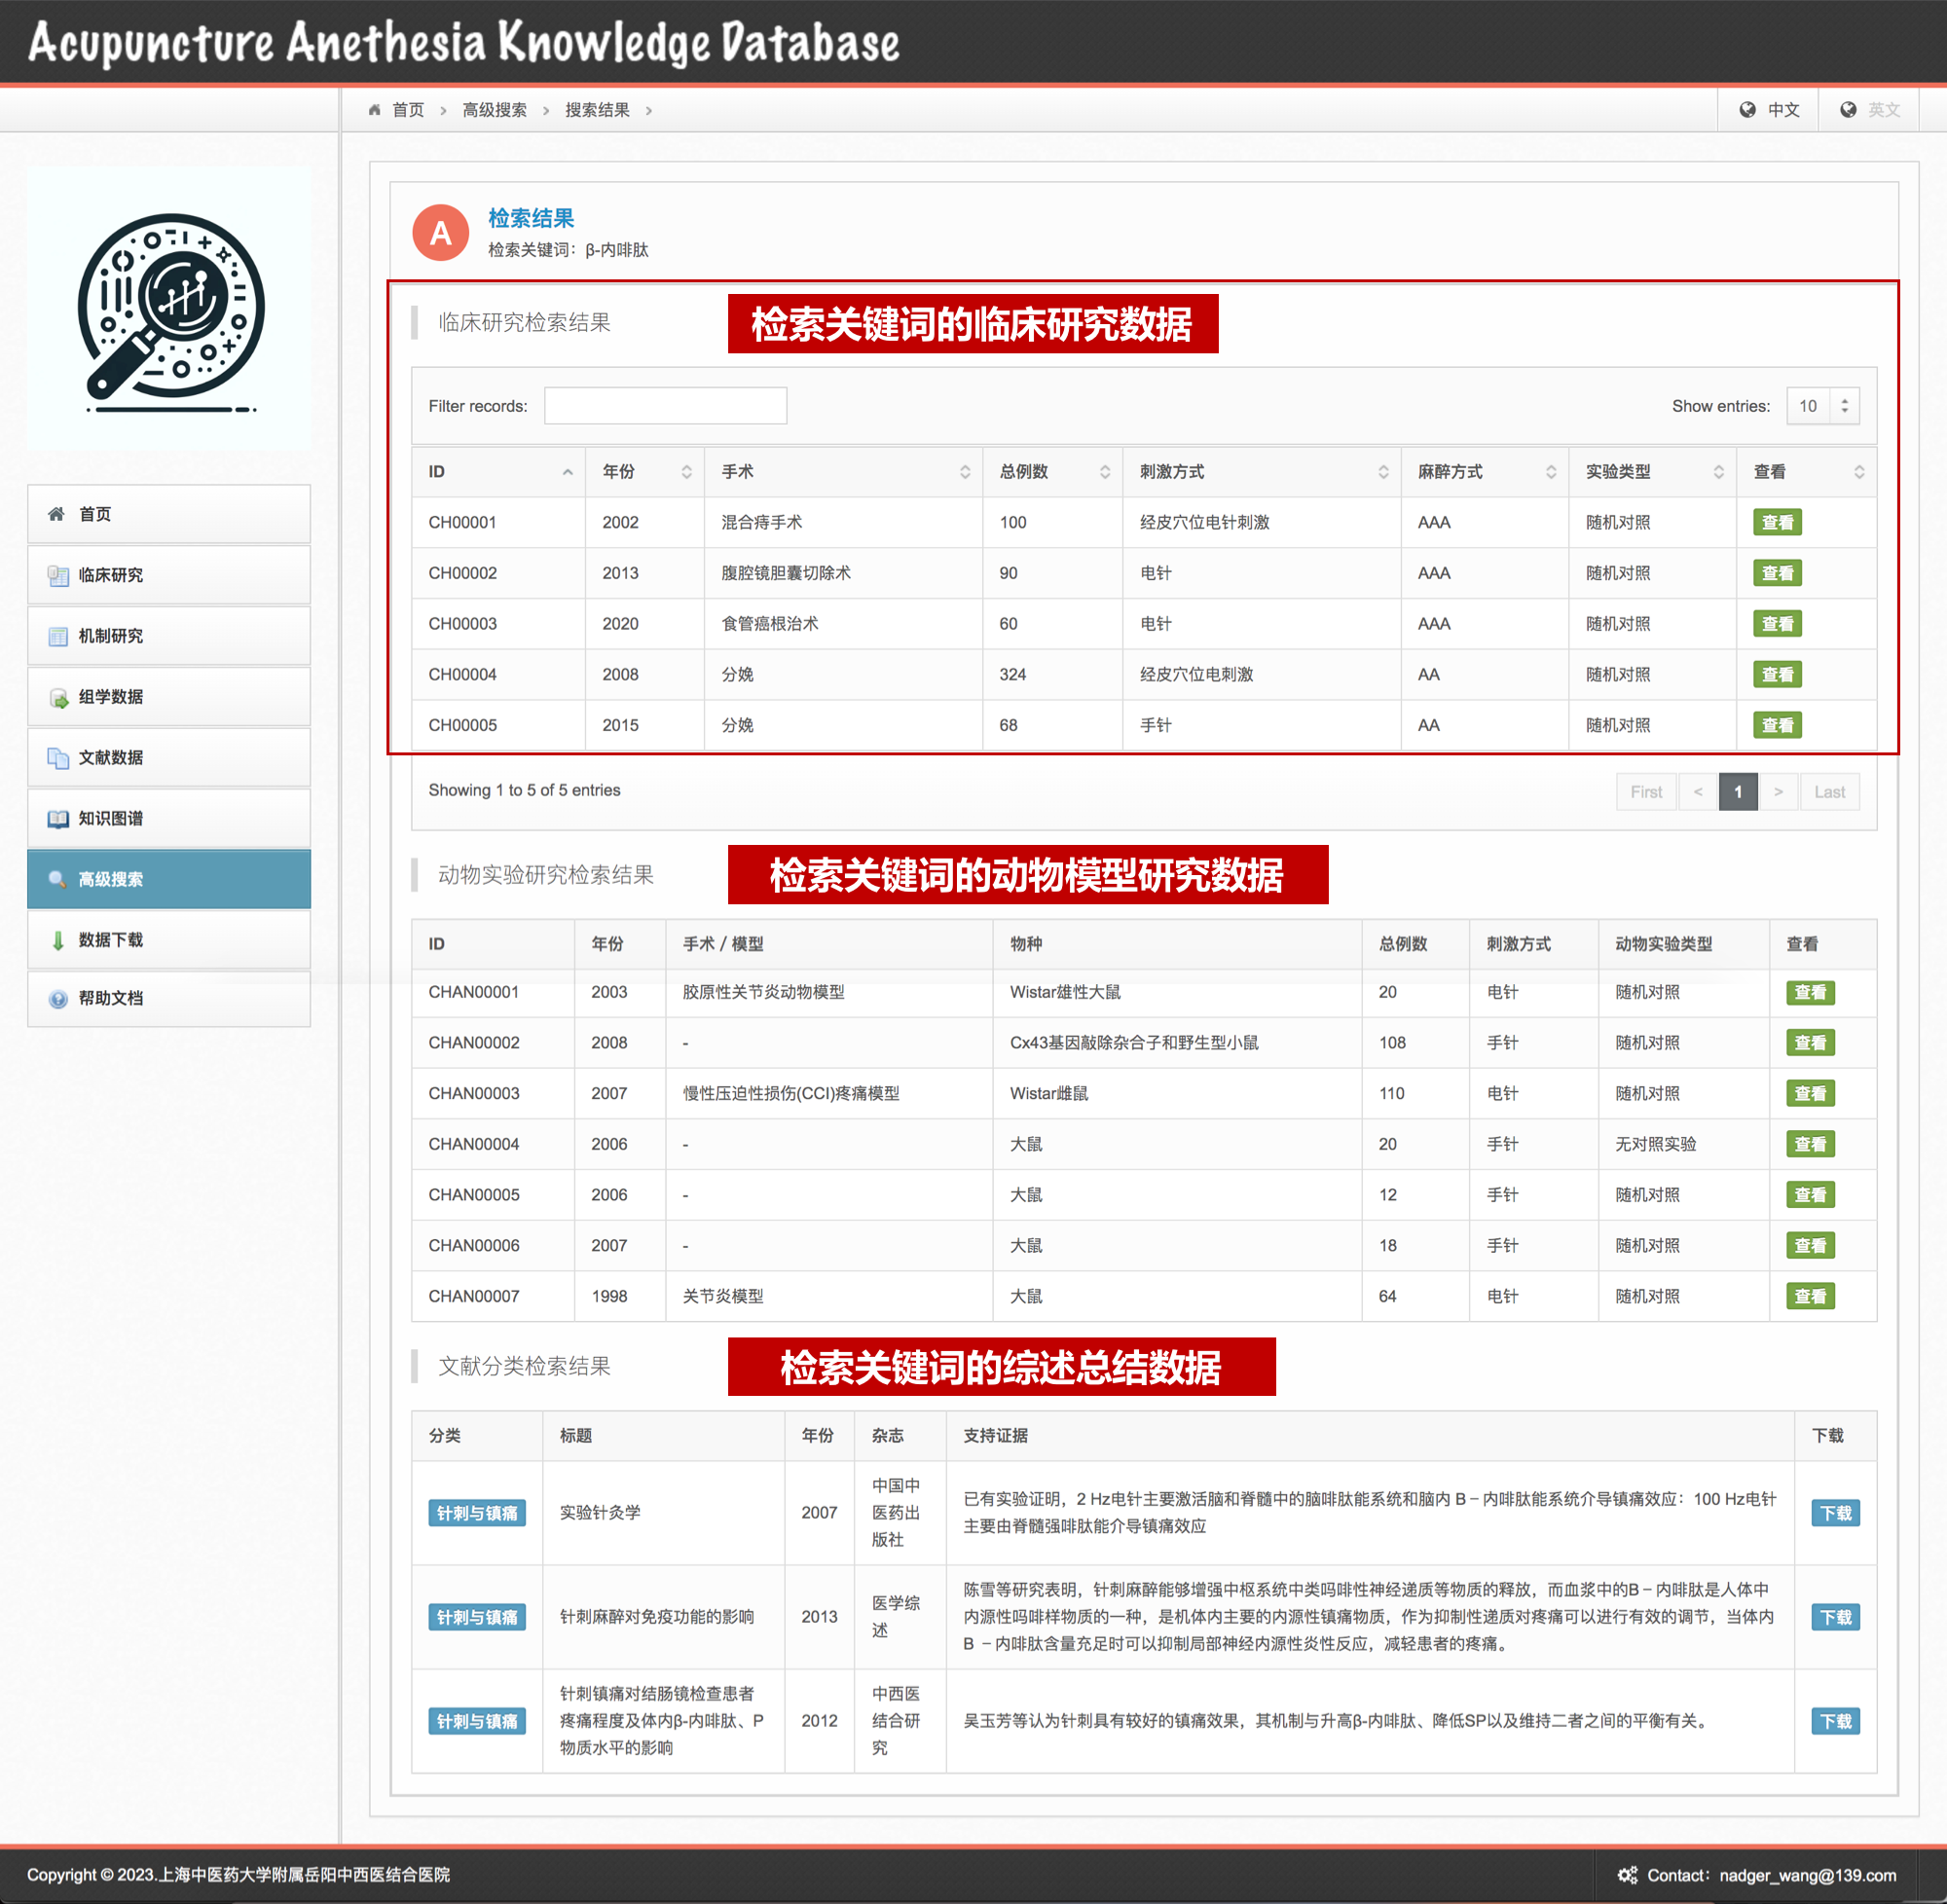Click the globe icon beside 中文

click(x=1747, y=110)
